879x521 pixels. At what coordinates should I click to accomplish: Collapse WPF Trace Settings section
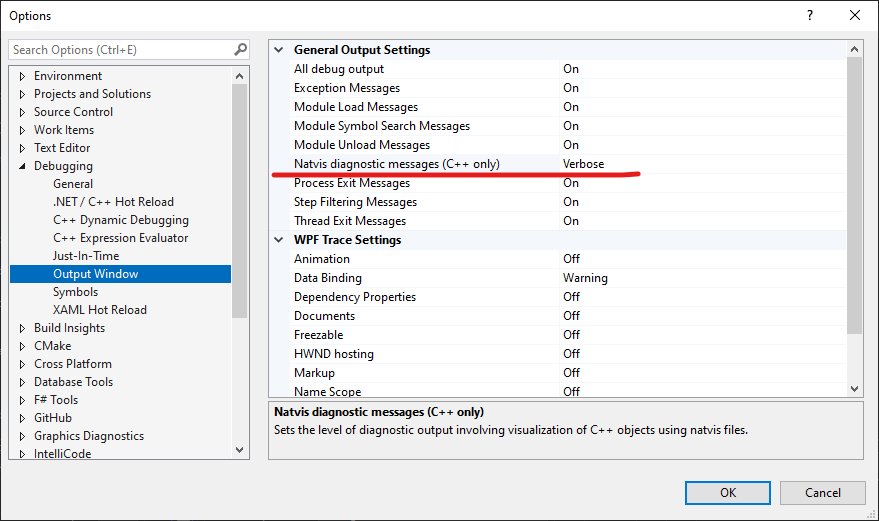(278, 240)
